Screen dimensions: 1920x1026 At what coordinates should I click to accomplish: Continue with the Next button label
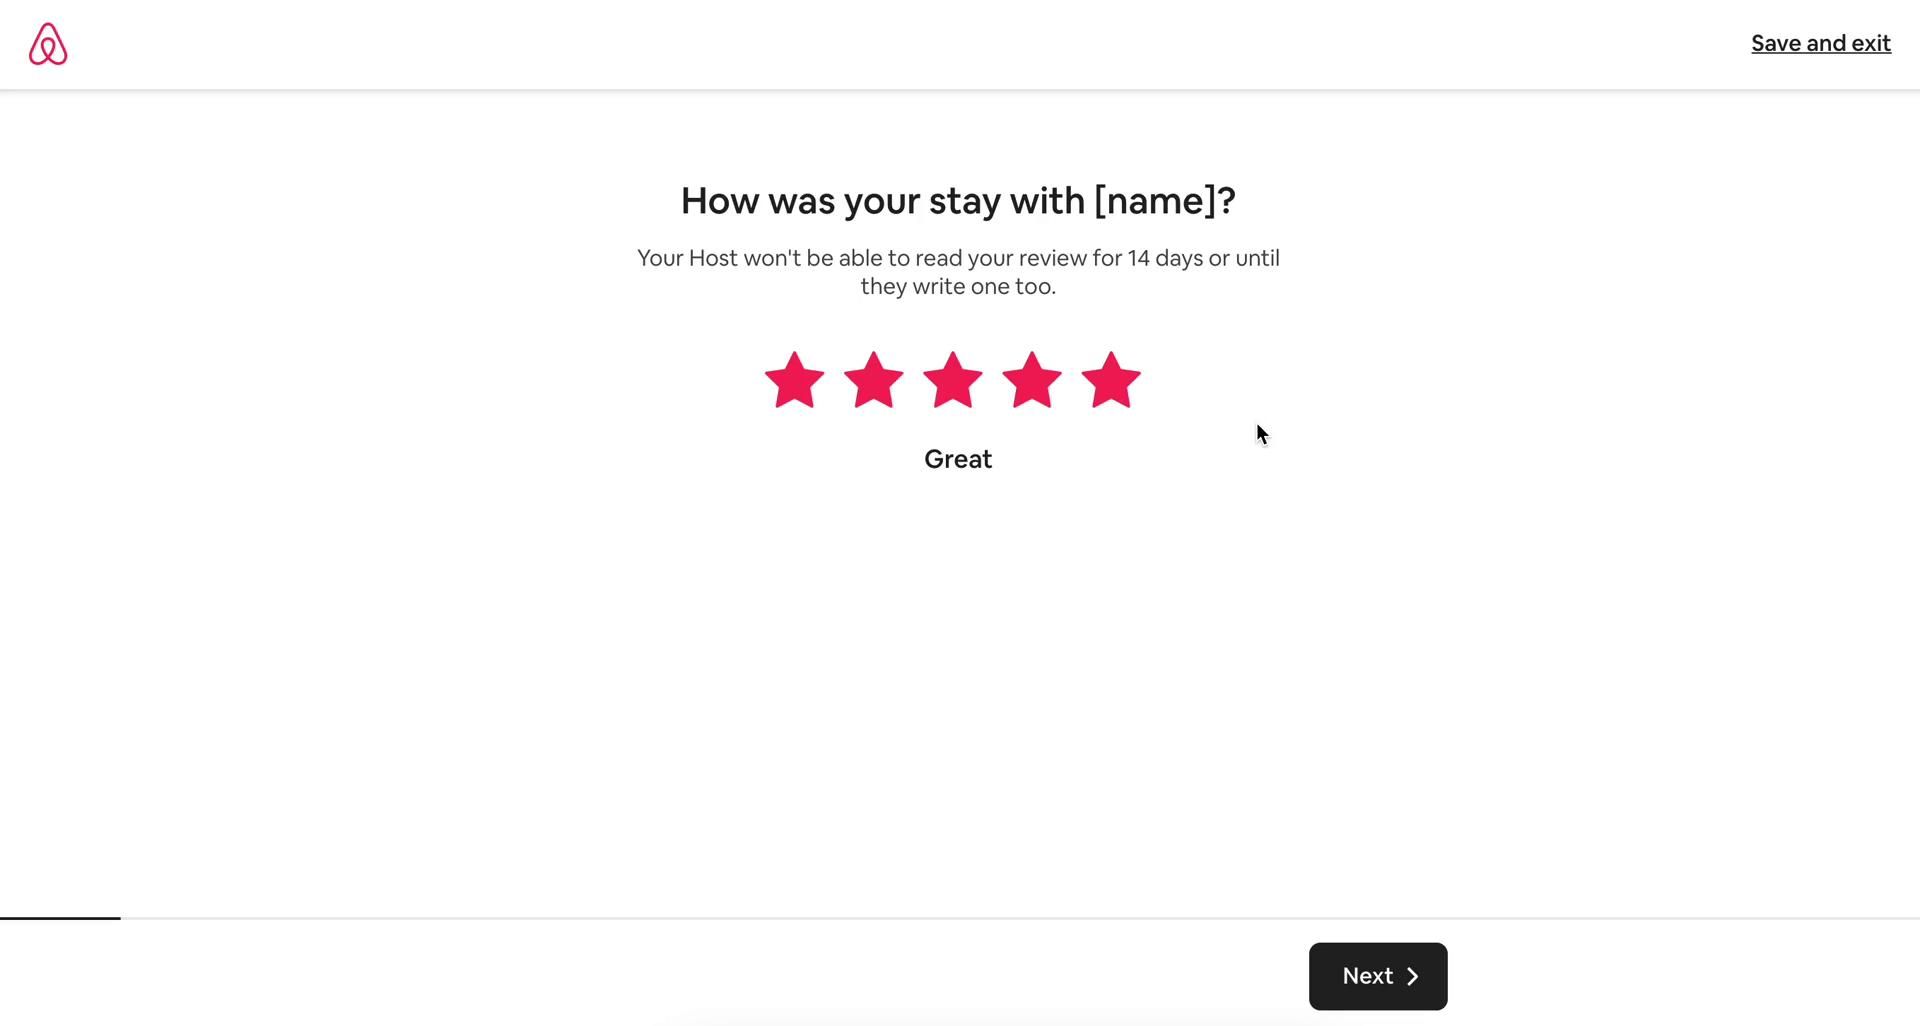pyautogui.click(x=1368, y=976)
